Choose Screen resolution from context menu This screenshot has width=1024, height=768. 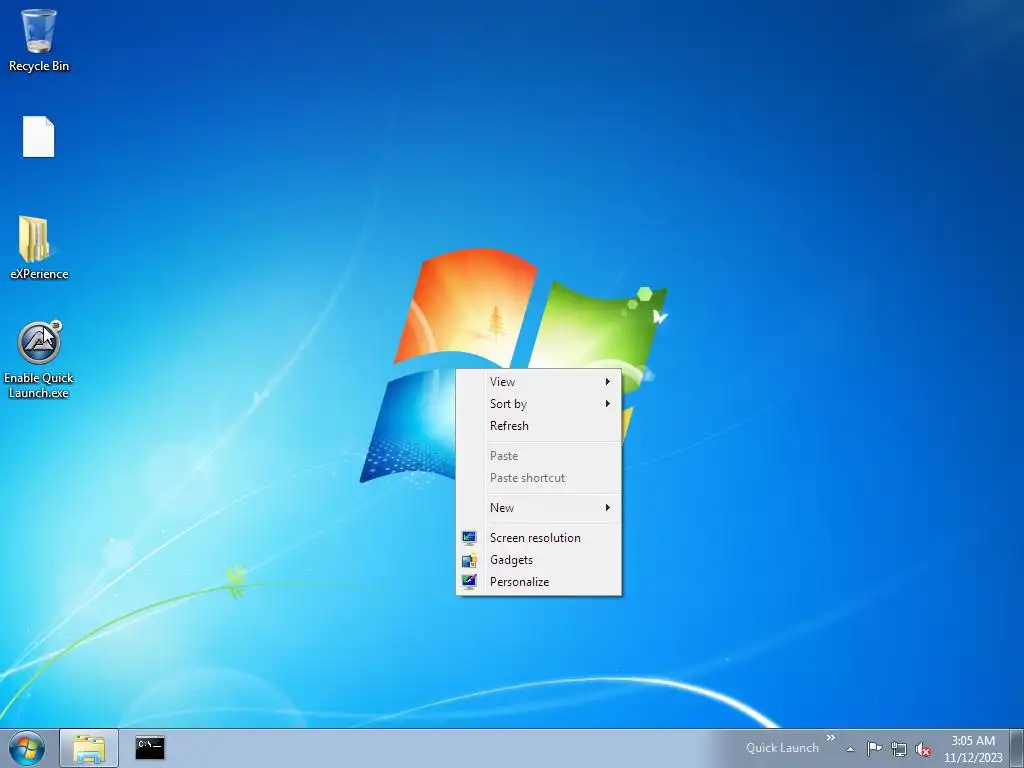click(539, 537)
